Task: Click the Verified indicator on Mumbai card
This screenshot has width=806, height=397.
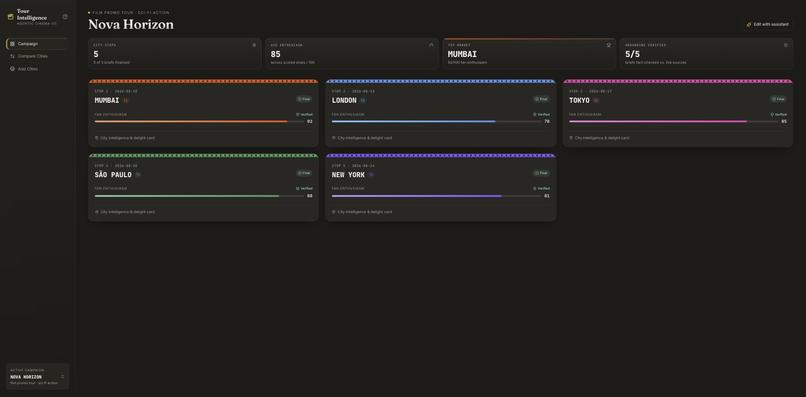Action: [304, 114]
